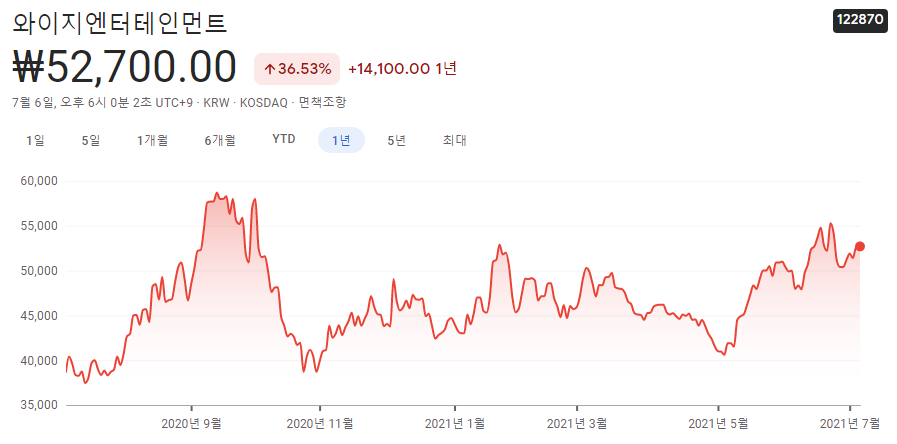Click the 55,000 y-axis label
This screenshot has width=897, height=444.
[39, 226]
